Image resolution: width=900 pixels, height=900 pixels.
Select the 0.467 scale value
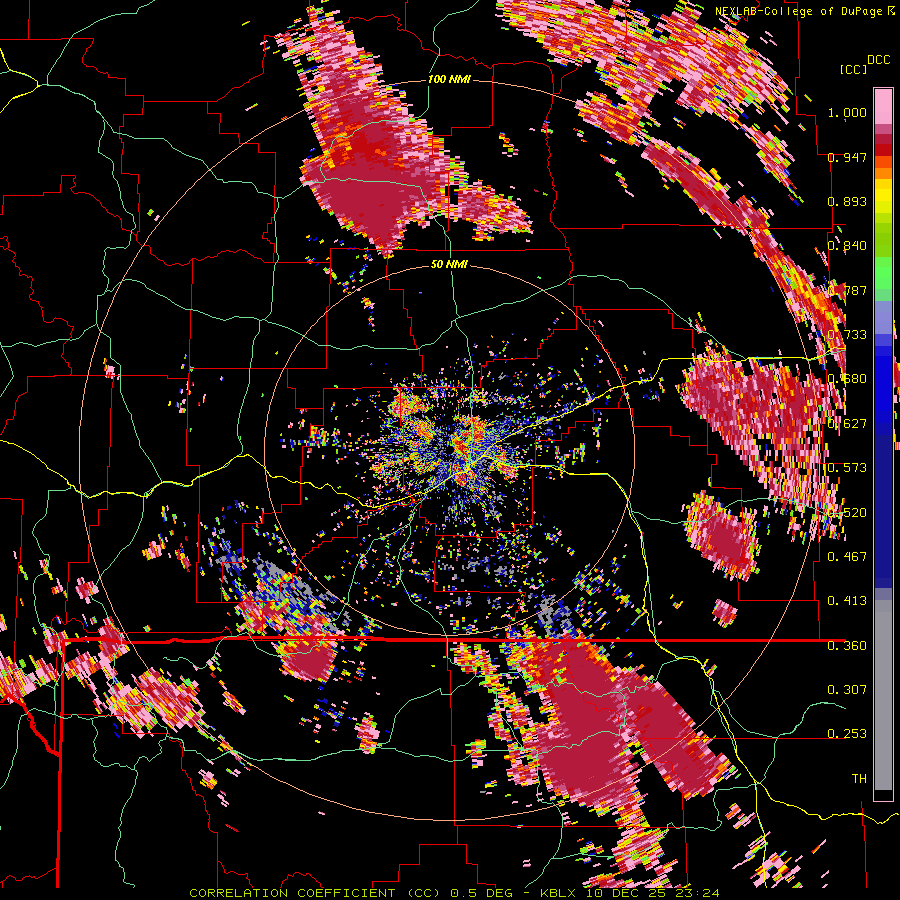(847, 556)
